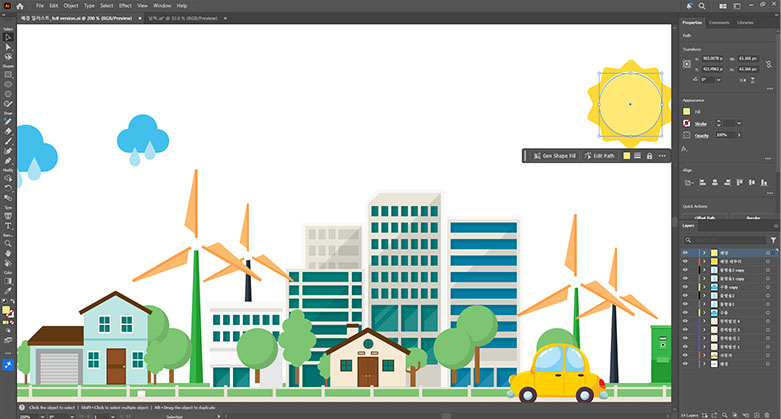
Task: Click the stroke weight stepper arrows
Action: click(x=719, y=123)
